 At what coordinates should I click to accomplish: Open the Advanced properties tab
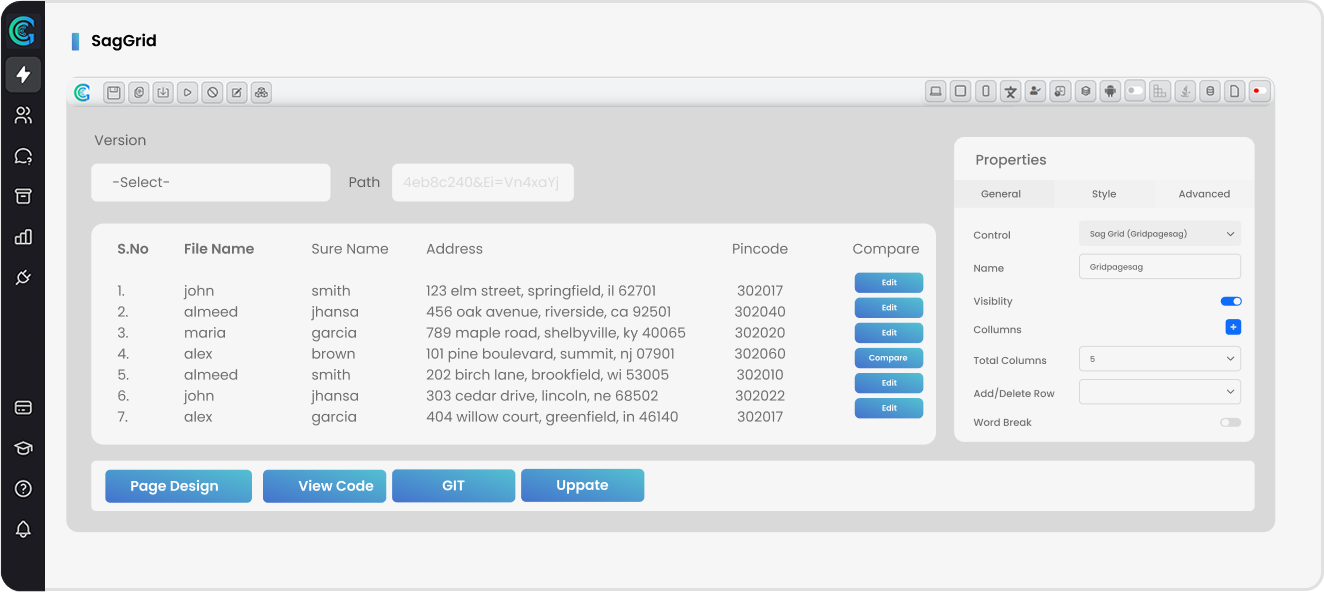point(1204,193)
